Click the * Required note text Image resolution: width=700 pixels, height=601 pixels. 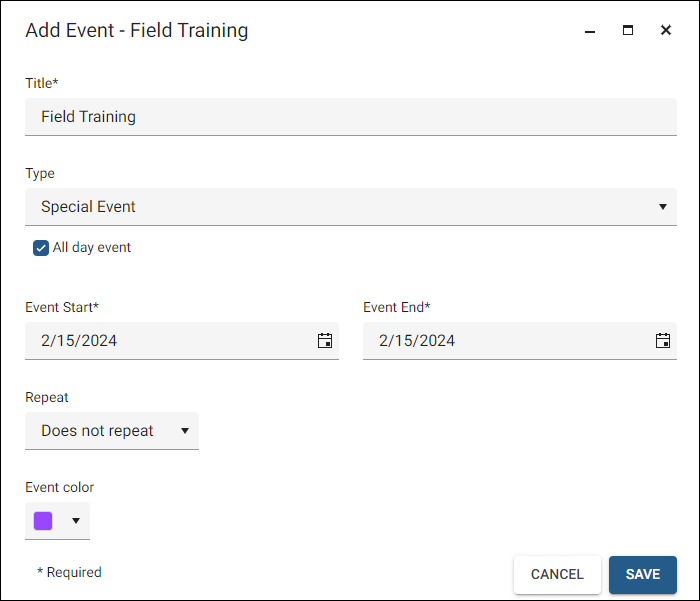[x=69, y=572]
